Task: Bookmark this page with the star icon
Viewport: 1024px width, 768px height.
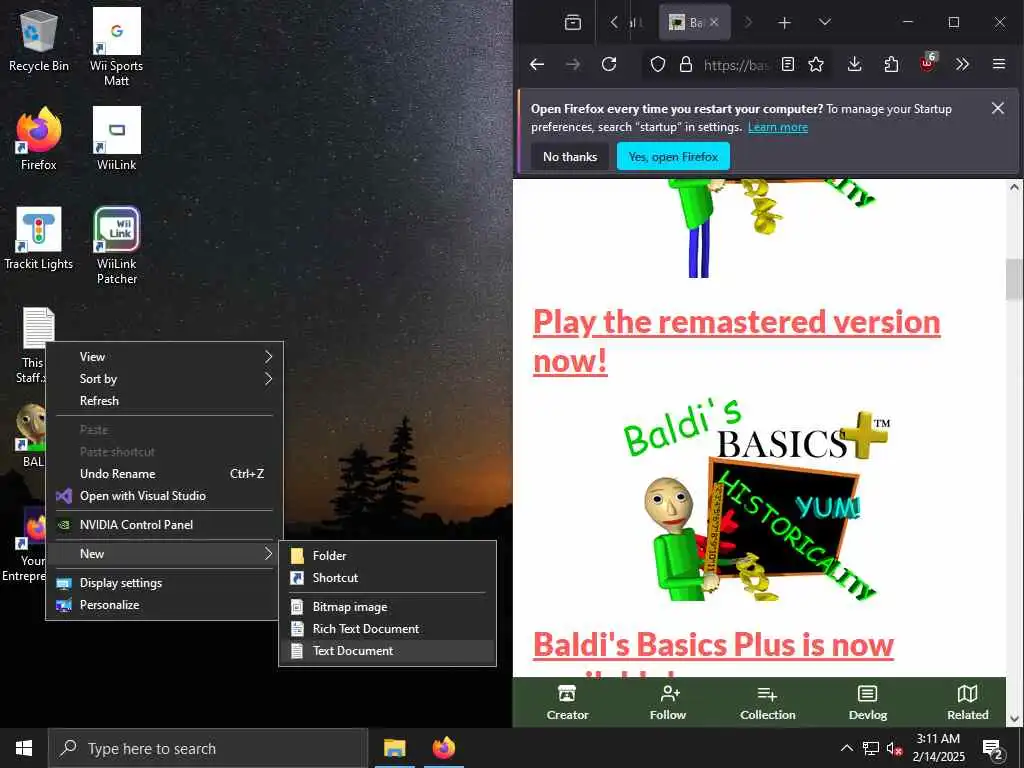Action: pos(816,64)
